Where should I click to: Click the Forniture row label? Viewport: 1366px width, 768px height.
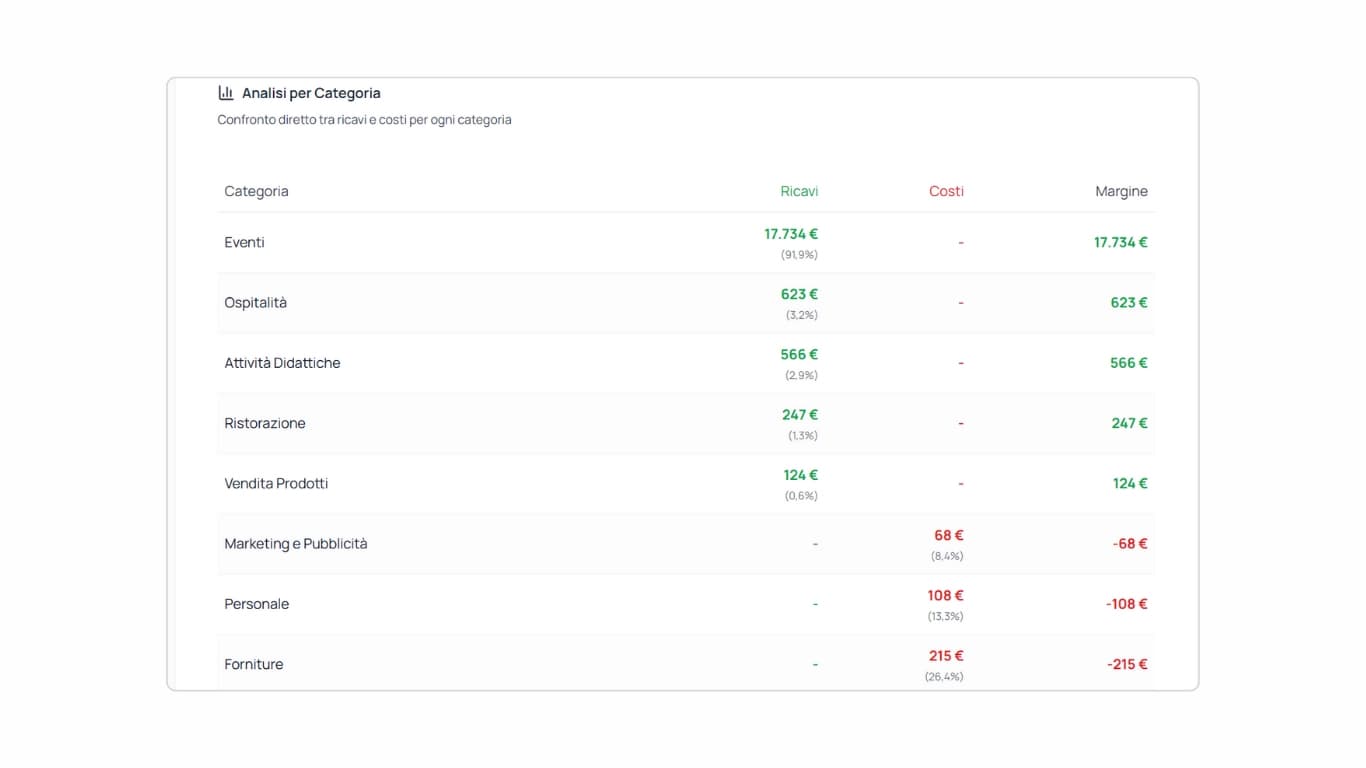pos(253,664)
